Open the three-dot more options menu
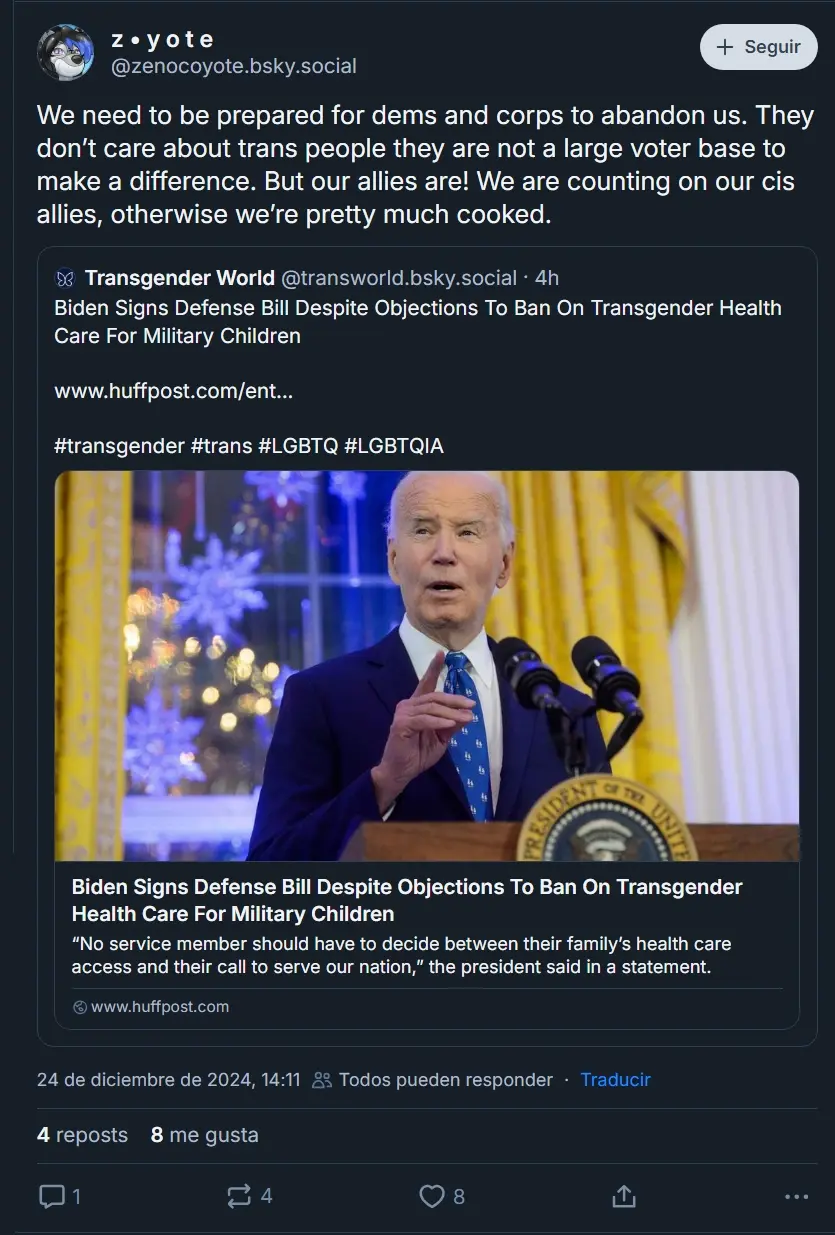 click(796, 1196)
